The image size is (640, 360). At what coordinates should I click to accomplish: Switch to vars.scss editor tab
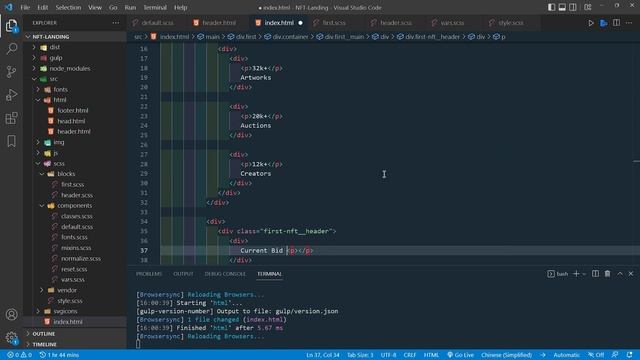pos(452,23)
